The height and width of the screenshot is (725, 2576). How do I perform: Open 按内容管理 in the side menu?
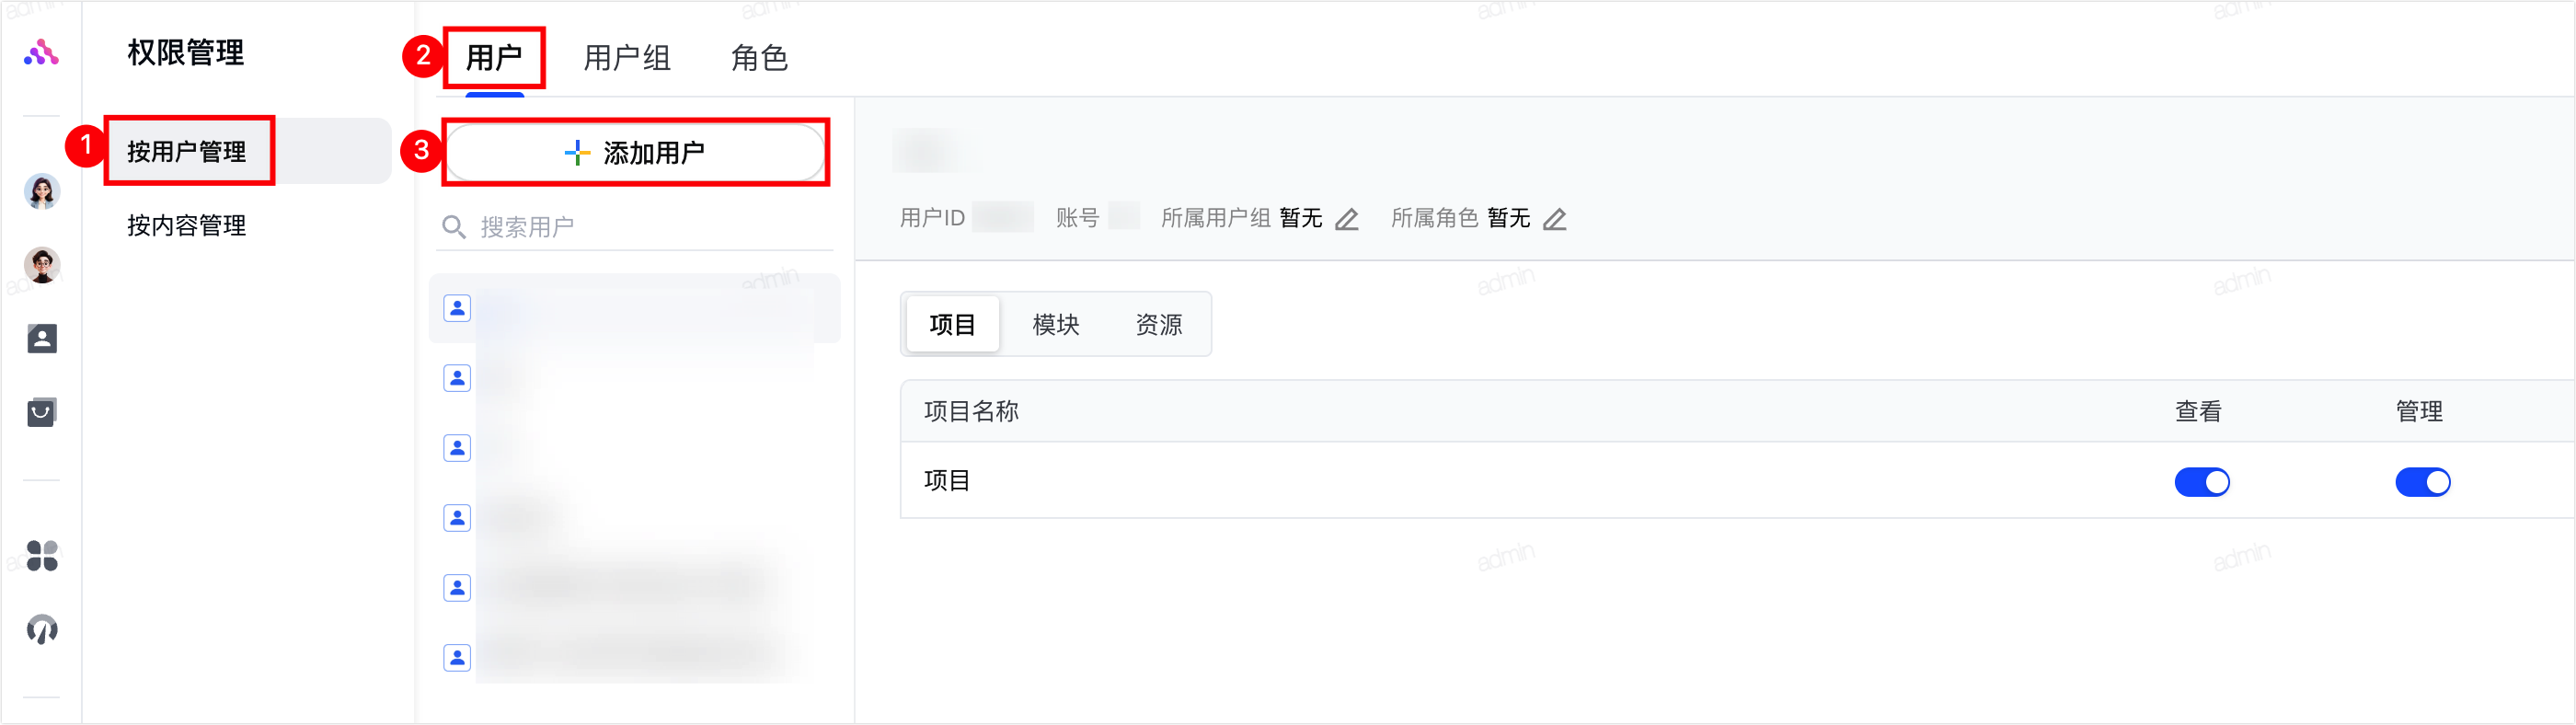click(187, 226)
